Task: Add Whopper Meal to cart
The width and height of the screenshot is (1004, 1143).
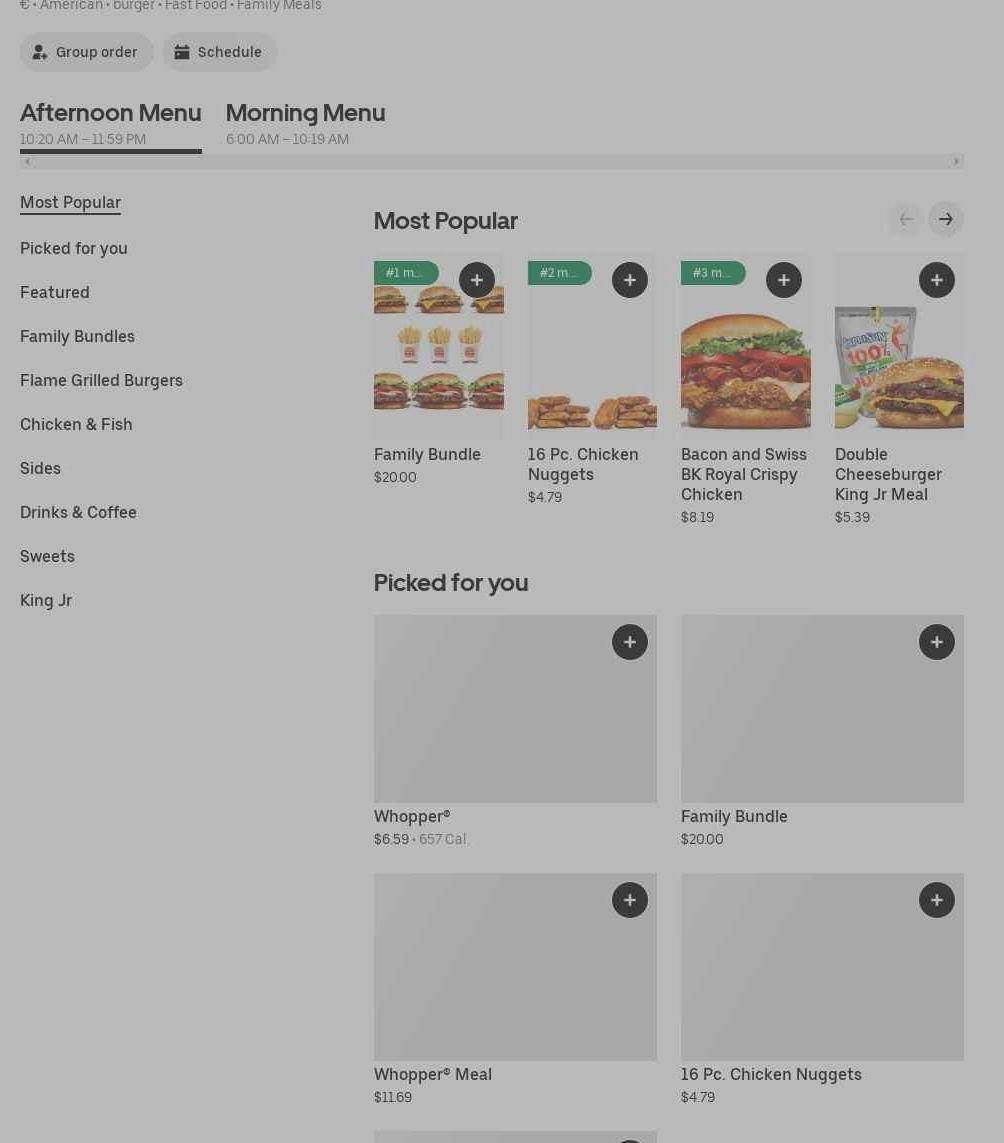Action: click(629, 900)
